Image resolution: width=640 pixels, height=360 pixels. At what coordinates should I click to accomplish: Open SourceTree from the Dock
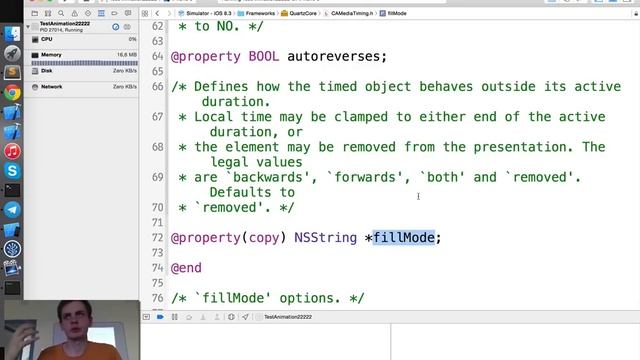coord(12,249)
